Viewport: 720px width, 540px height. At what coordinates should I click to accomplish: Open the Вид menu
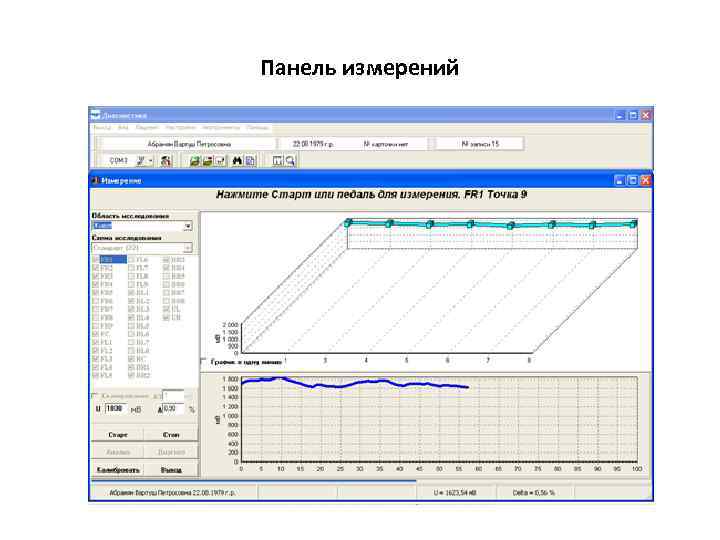point(123,127)
